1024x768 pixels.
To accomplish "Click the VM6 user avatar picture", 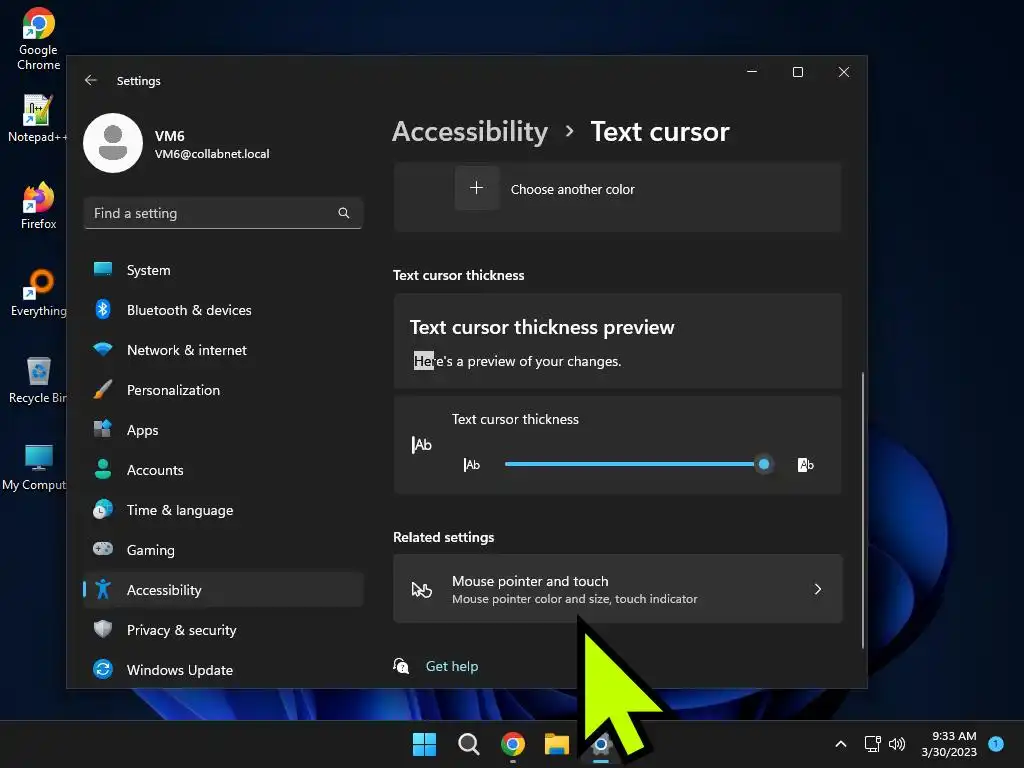I will point(113,143).
